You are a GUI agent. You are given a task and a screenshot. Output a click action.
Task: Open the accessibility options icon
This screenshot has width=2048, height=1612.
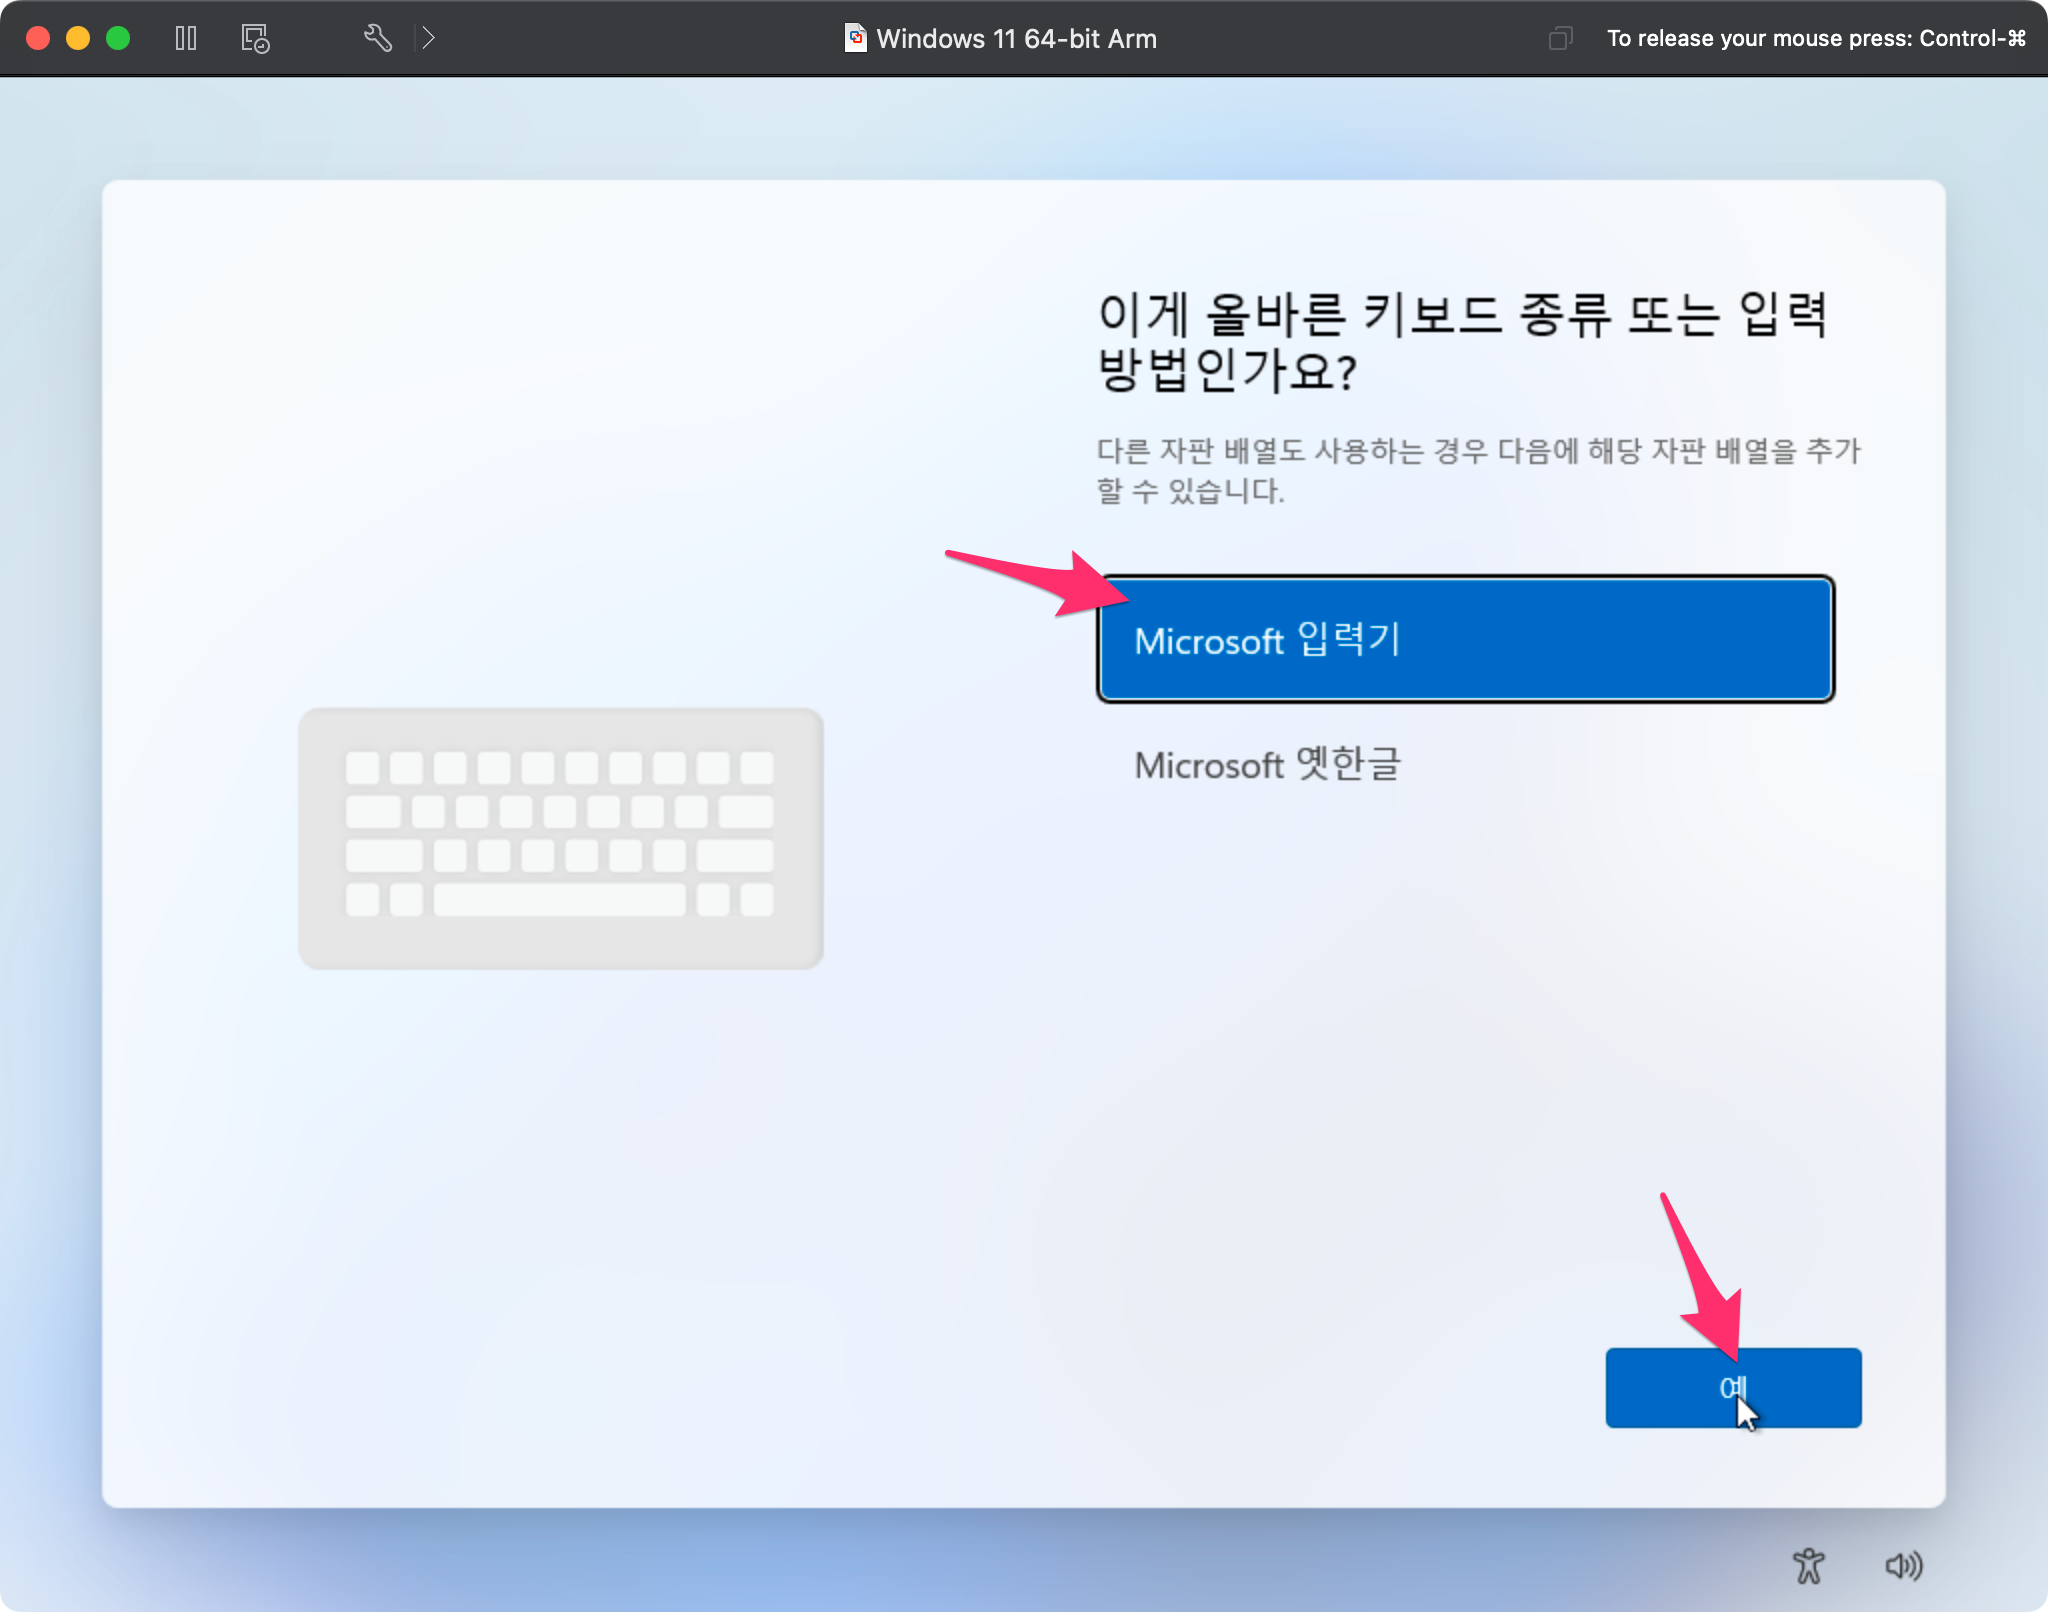(x=1808, y=1565)
